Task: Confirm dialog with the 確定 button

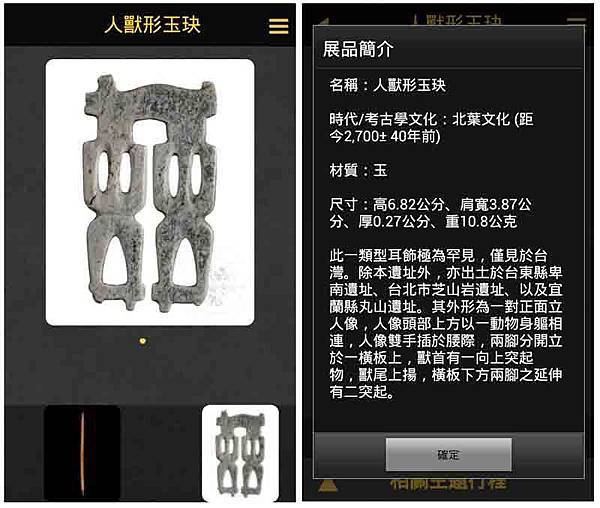Action: click(x=448, y=454)
